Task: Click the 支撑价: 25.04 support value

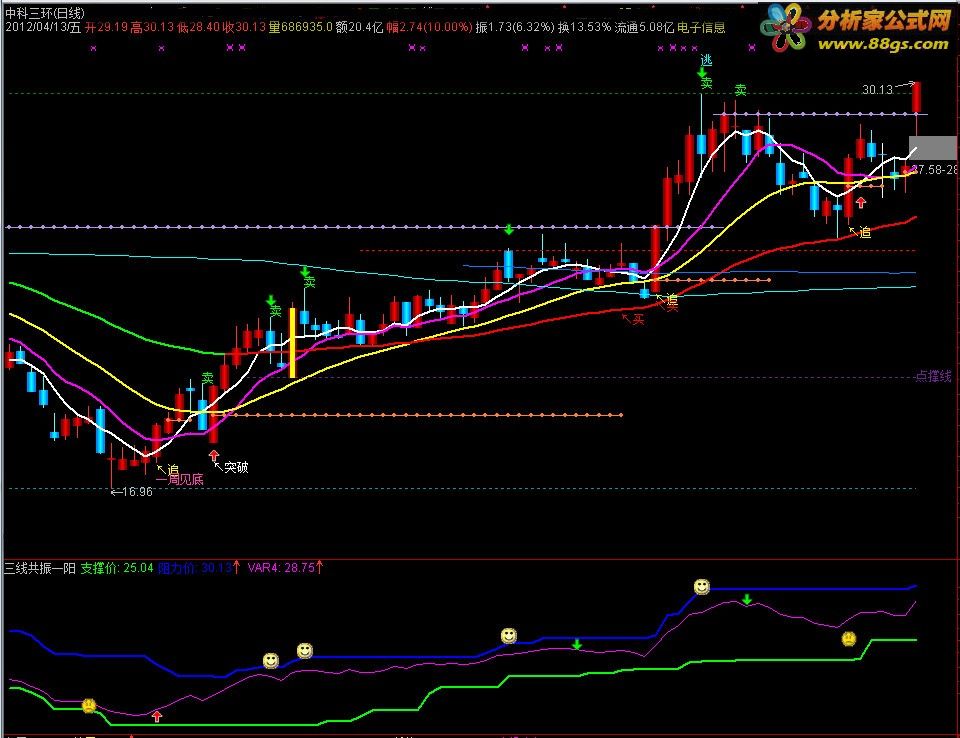Action: click(117, 568)
